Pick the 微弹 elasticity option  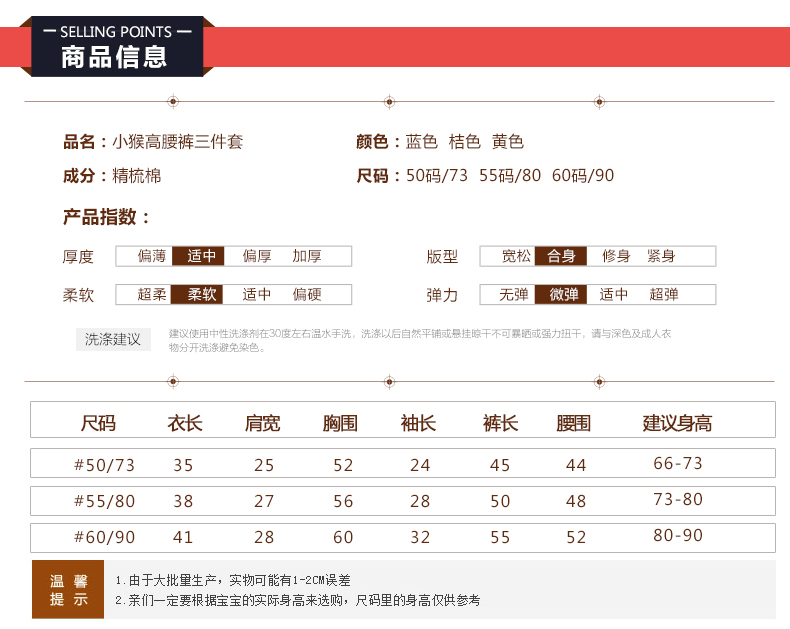coord(563,294)
